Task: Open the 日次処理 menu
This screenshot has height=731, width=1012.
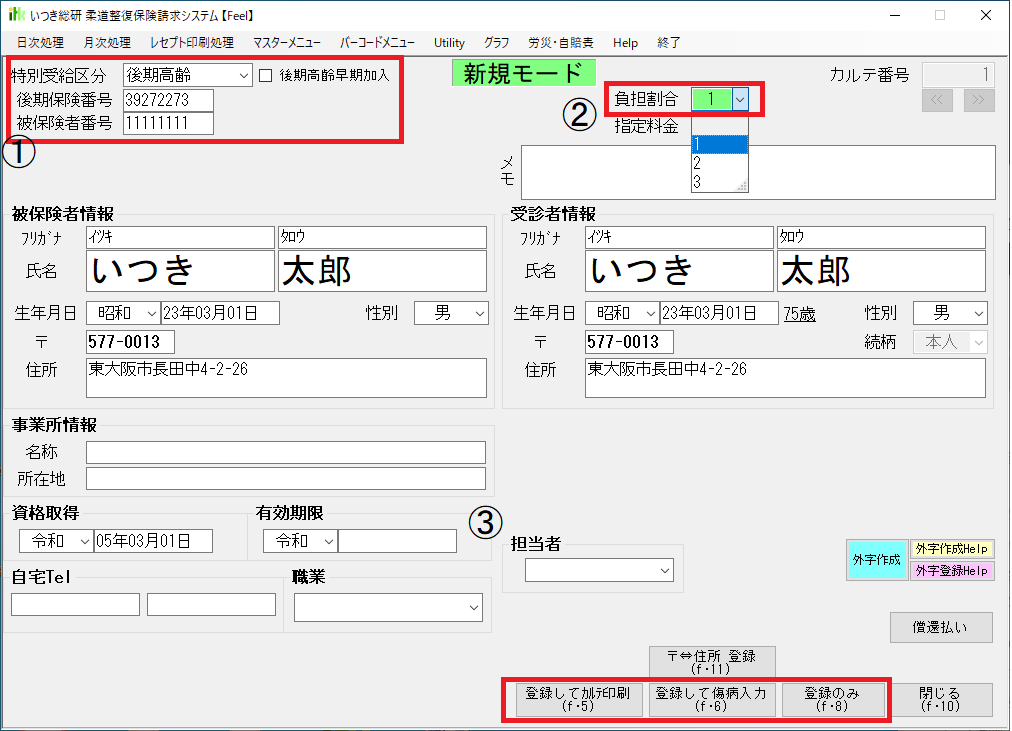Action: click(40, 43)
